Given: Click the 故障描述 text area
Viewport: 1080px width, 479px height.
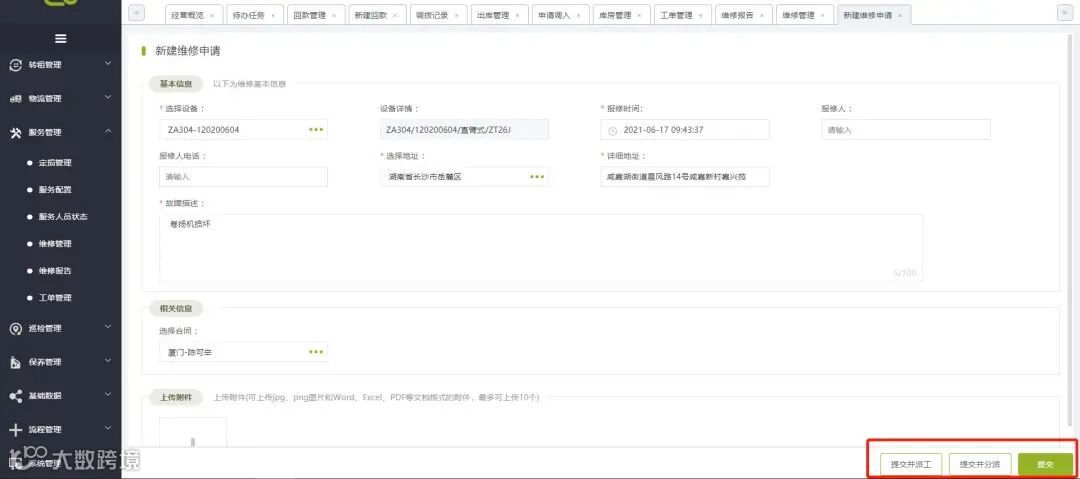Looking at the screenshot, I should [x=541, y=248].
